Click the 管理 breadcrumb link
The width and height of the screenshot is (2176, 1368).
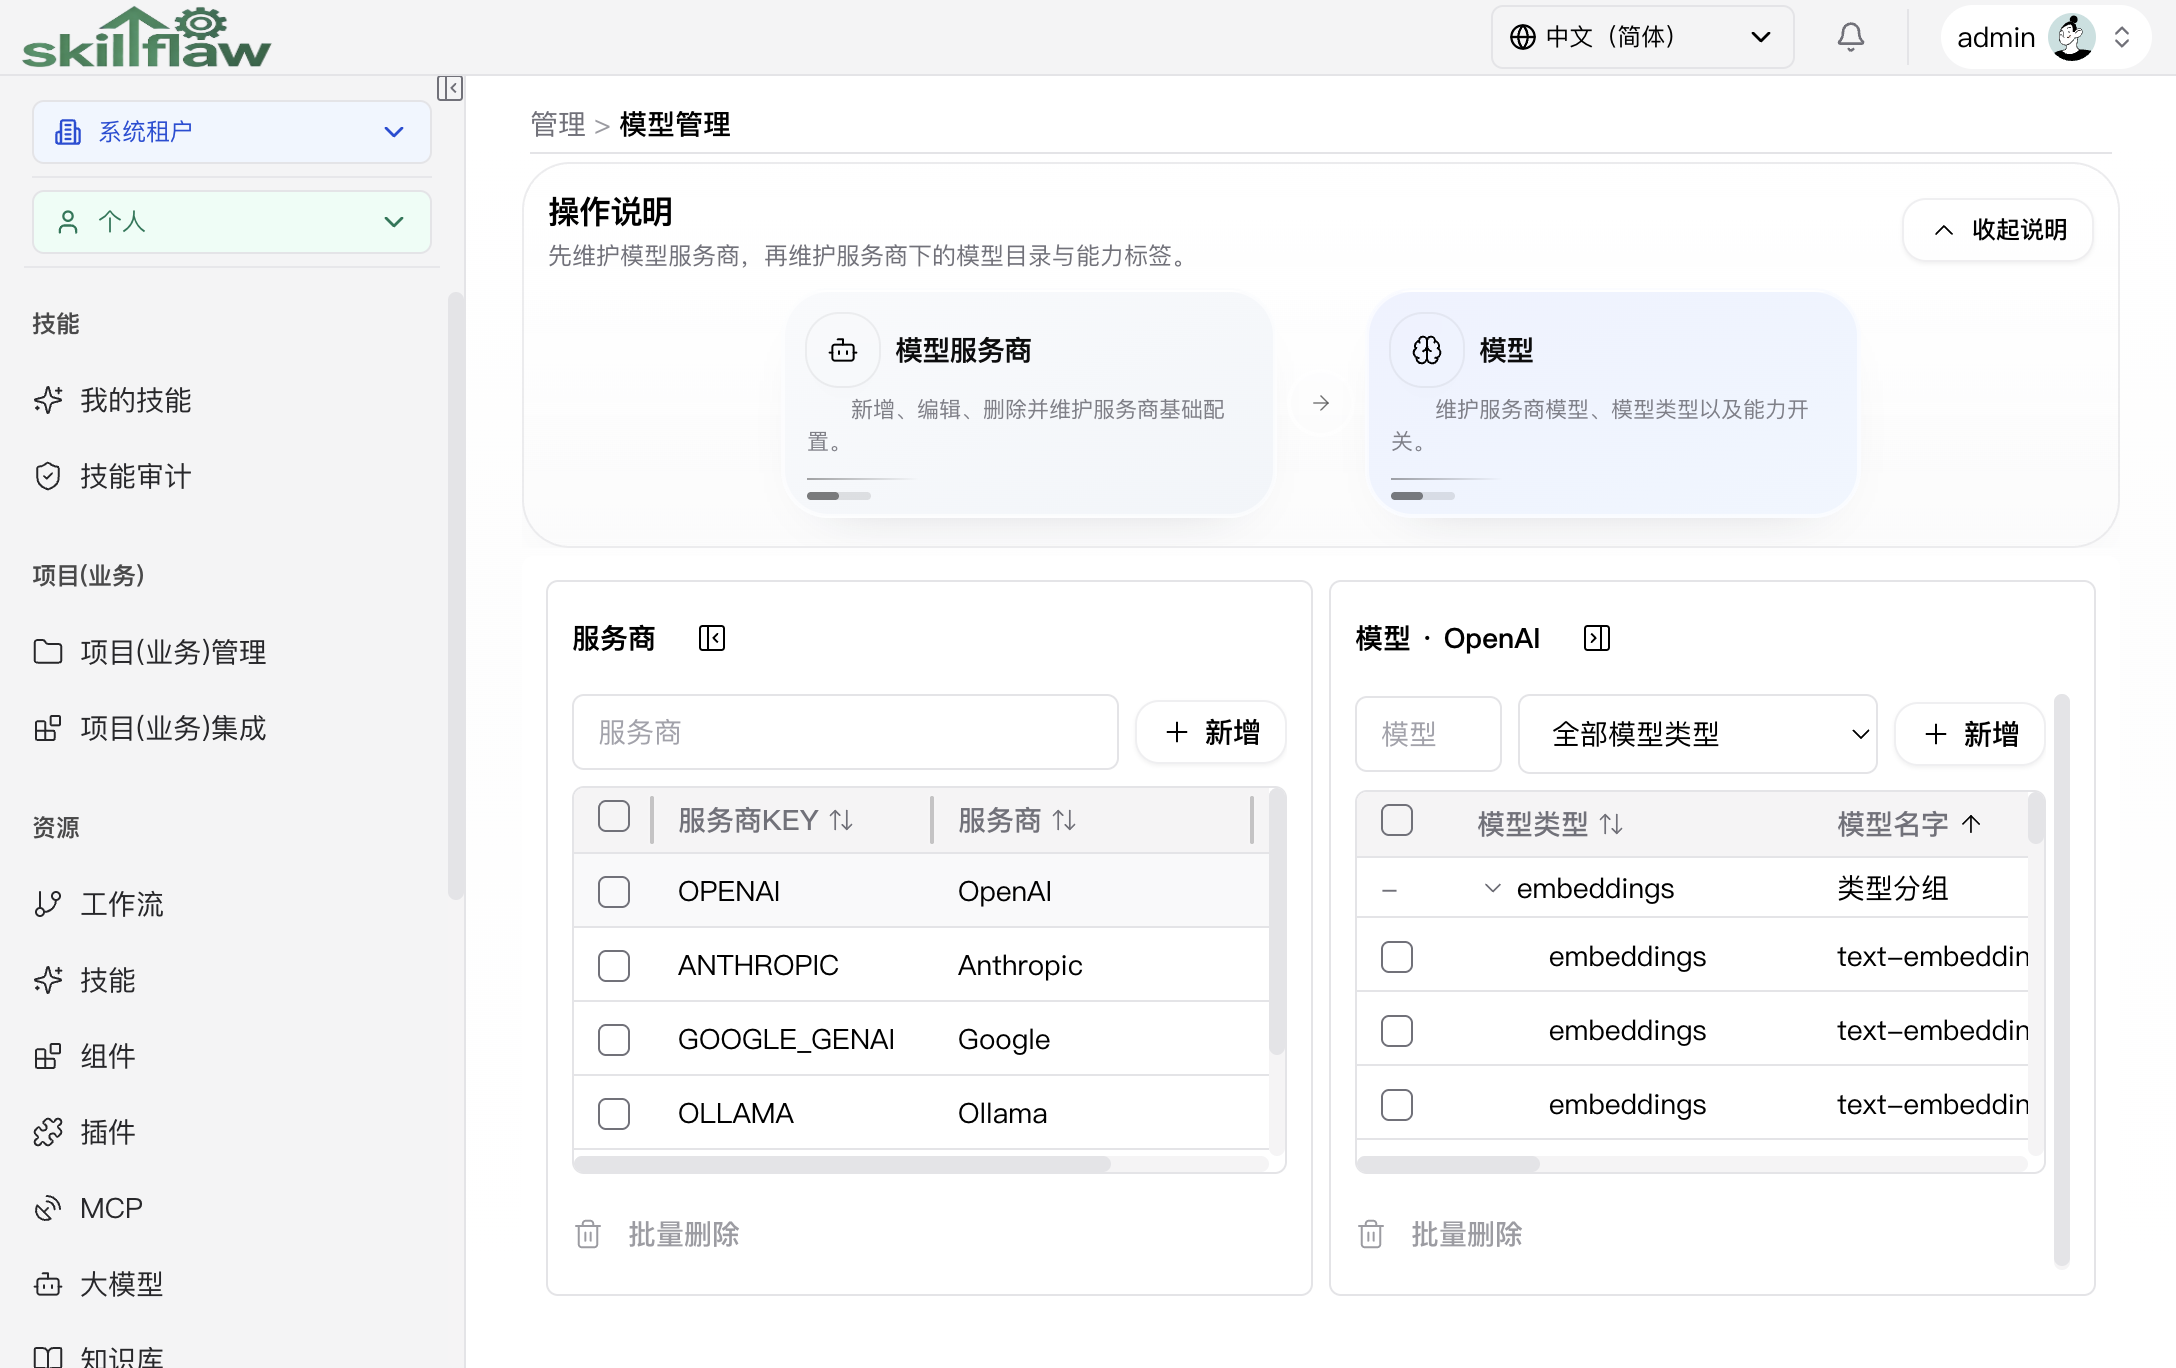click(x=557, y=124)
